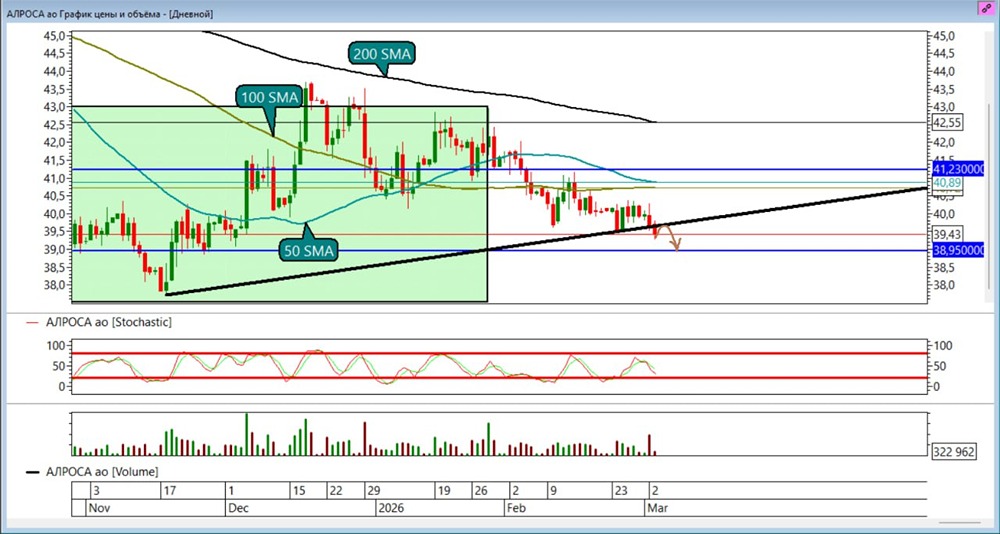Select the АЛРОСА ао [Stochastic] legend label
1000x534 pixels.
(109, 322)
